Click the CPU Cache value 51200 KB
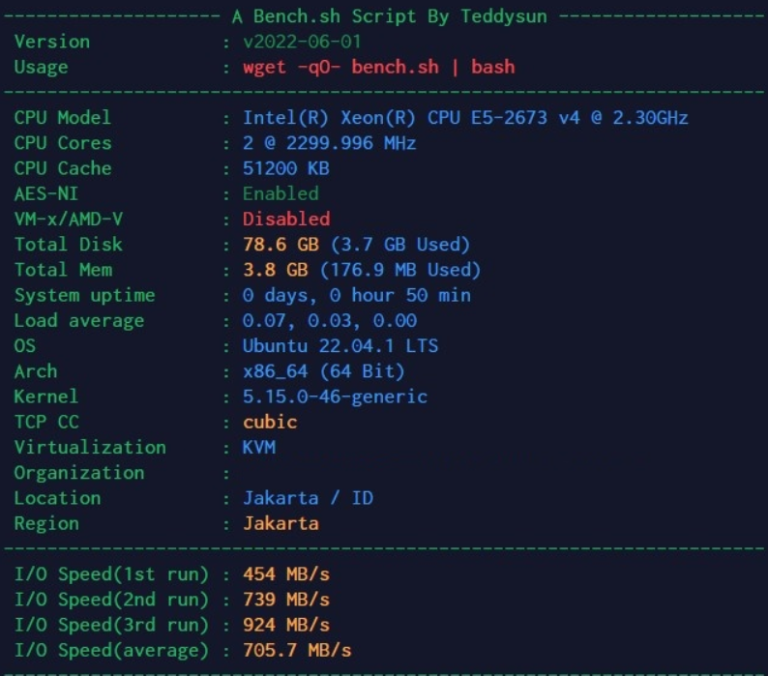Screen dimensions: 768x676 (x=286, y=168)
